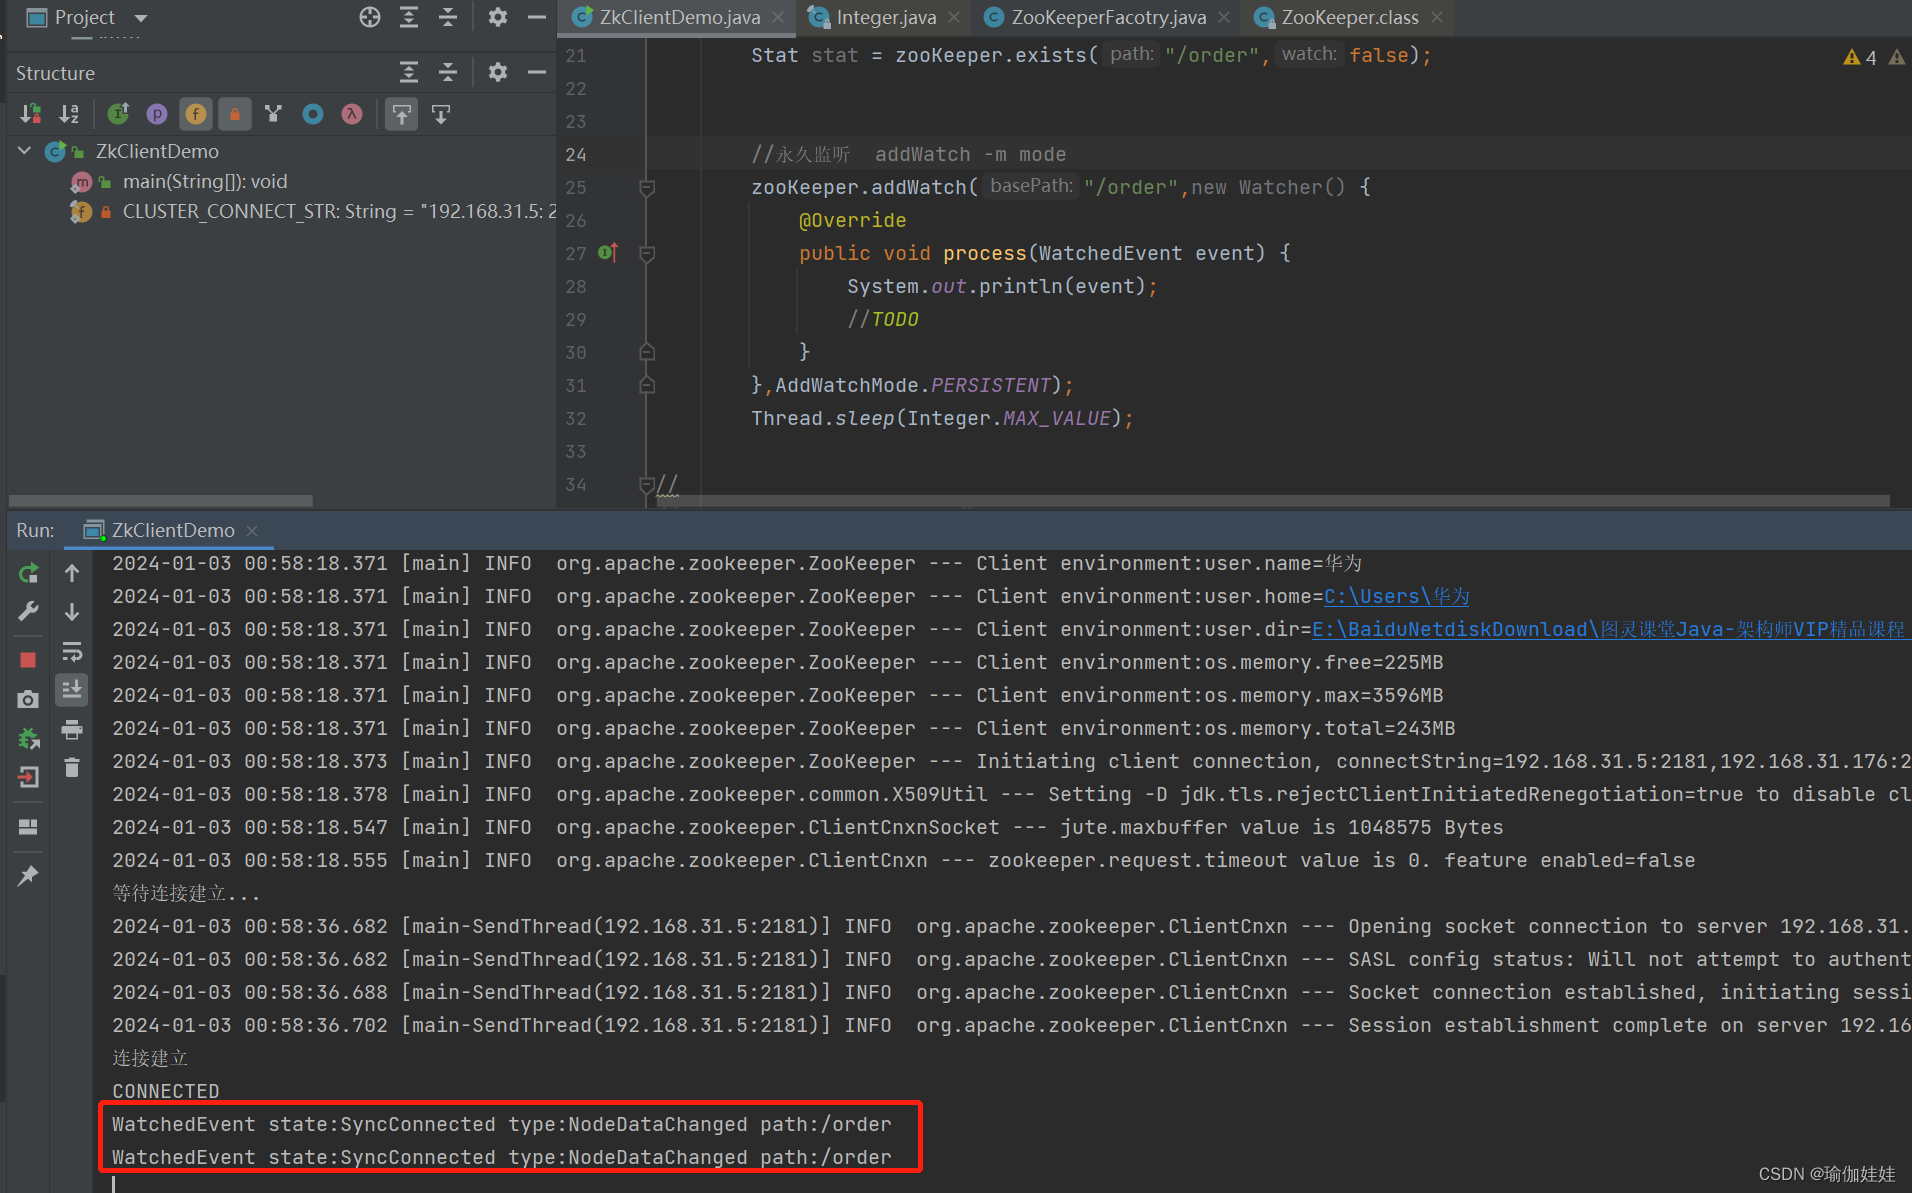Click the override gutter icon at line 27

click(608, 253)
